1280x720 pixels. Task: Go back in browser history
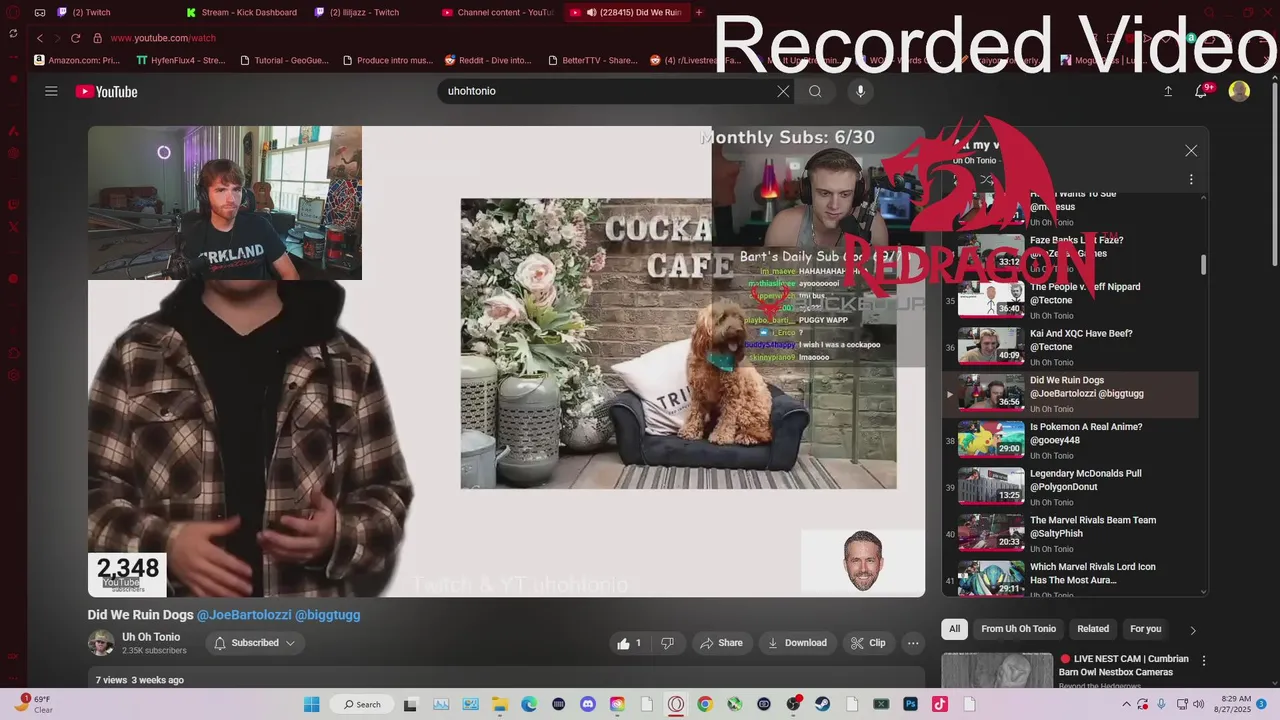point(40,38)
